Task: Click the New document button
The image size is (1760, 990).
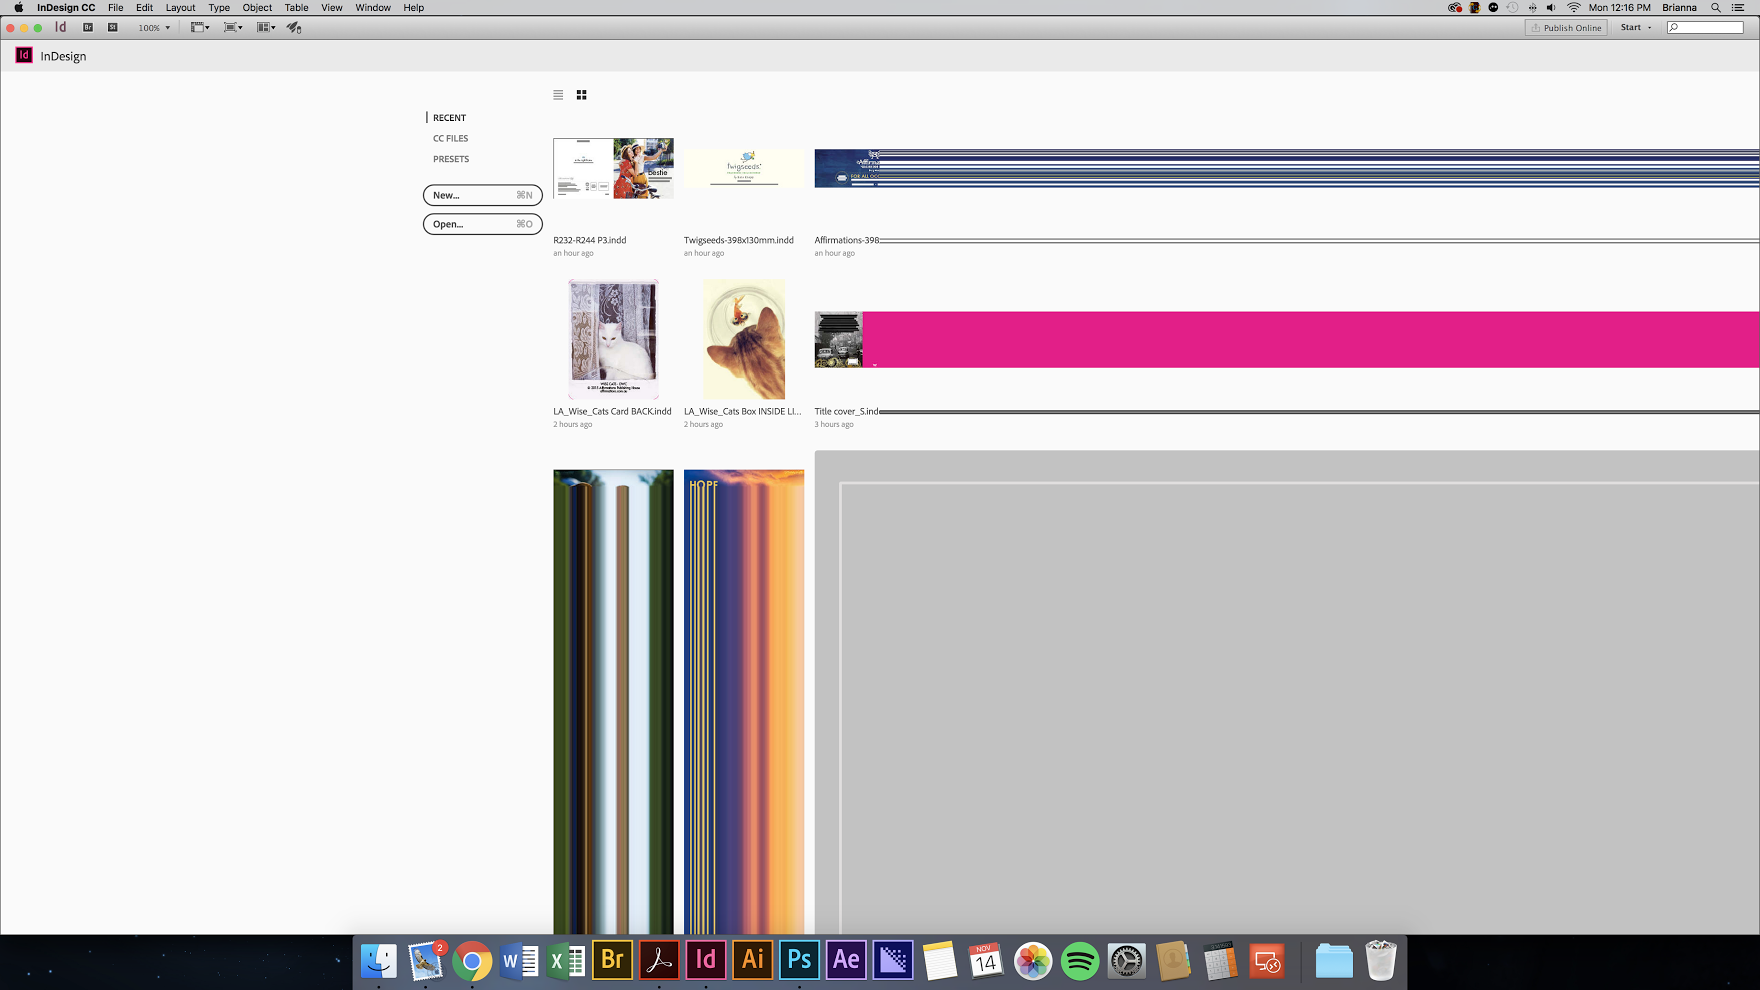Action: click(x=482, y=194)
